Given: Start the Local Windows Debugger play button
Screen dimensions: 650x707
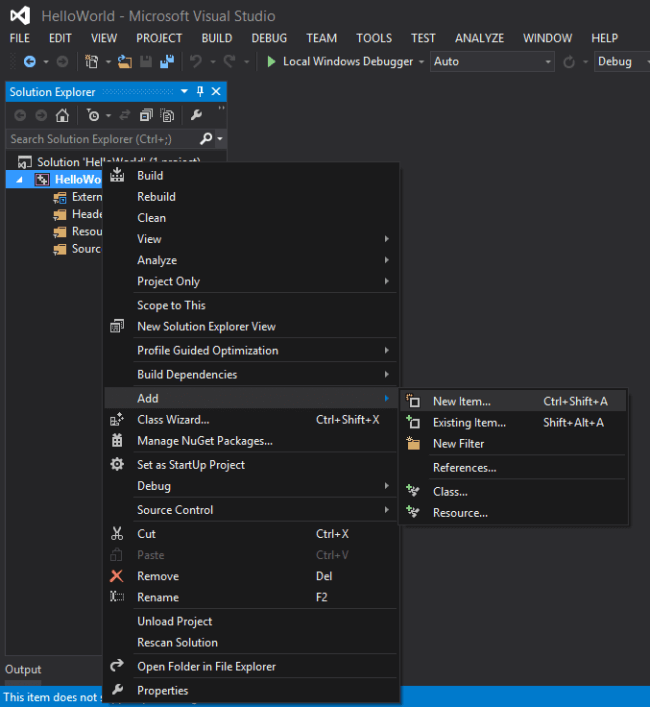Looking at the screenshot, I should tap(271, 61).
